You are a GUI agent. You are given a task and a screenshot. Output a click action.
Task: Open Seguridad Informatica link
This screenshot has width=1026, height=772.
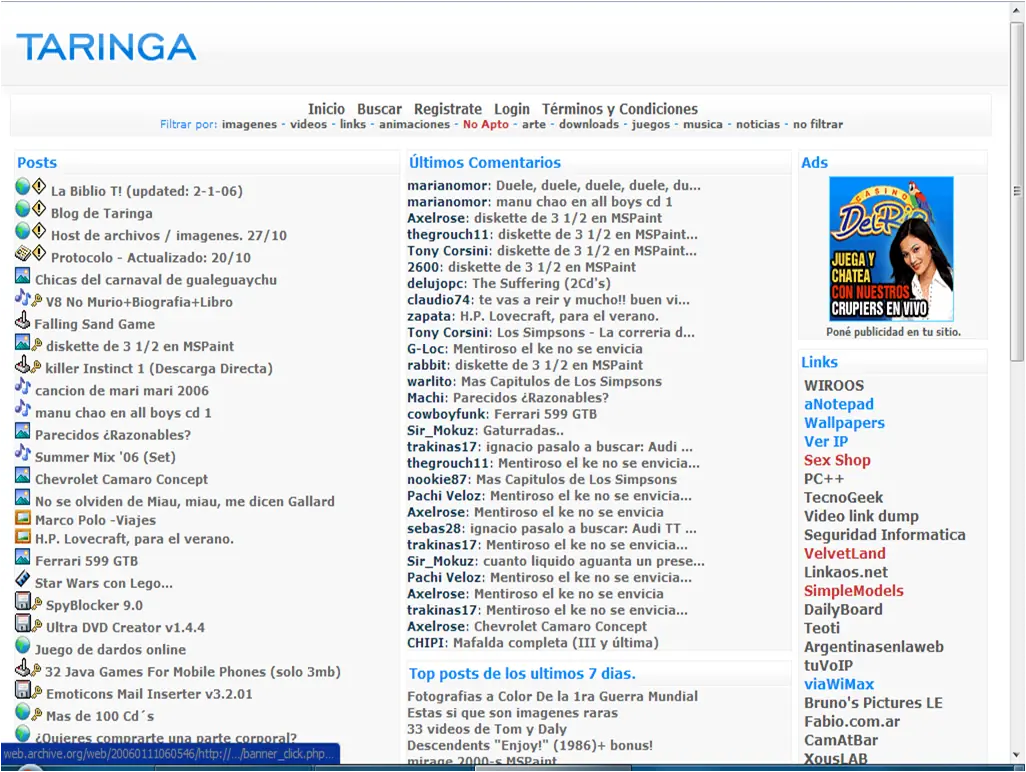pyautogui.click(x=885, y=535)
